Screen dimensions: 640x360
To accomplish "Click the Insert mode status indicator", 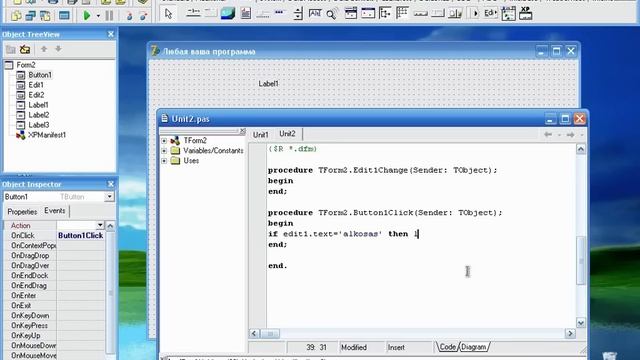I will click(x=396, y=348).
